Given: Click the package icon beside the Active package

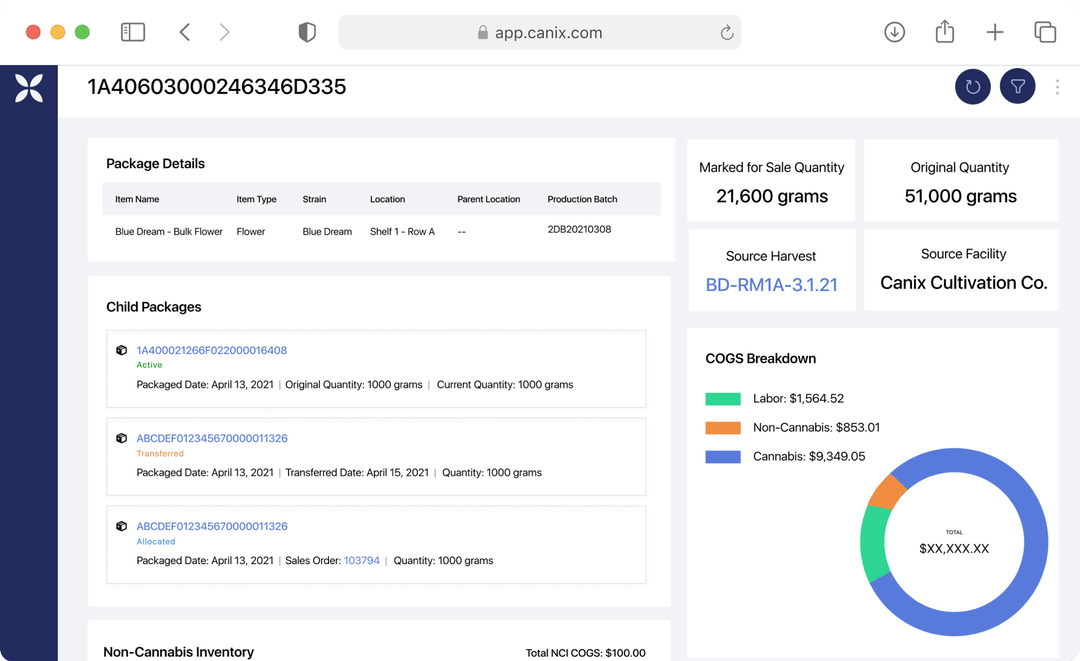Looking at the screenshot, I should click(x=121, y=350).
